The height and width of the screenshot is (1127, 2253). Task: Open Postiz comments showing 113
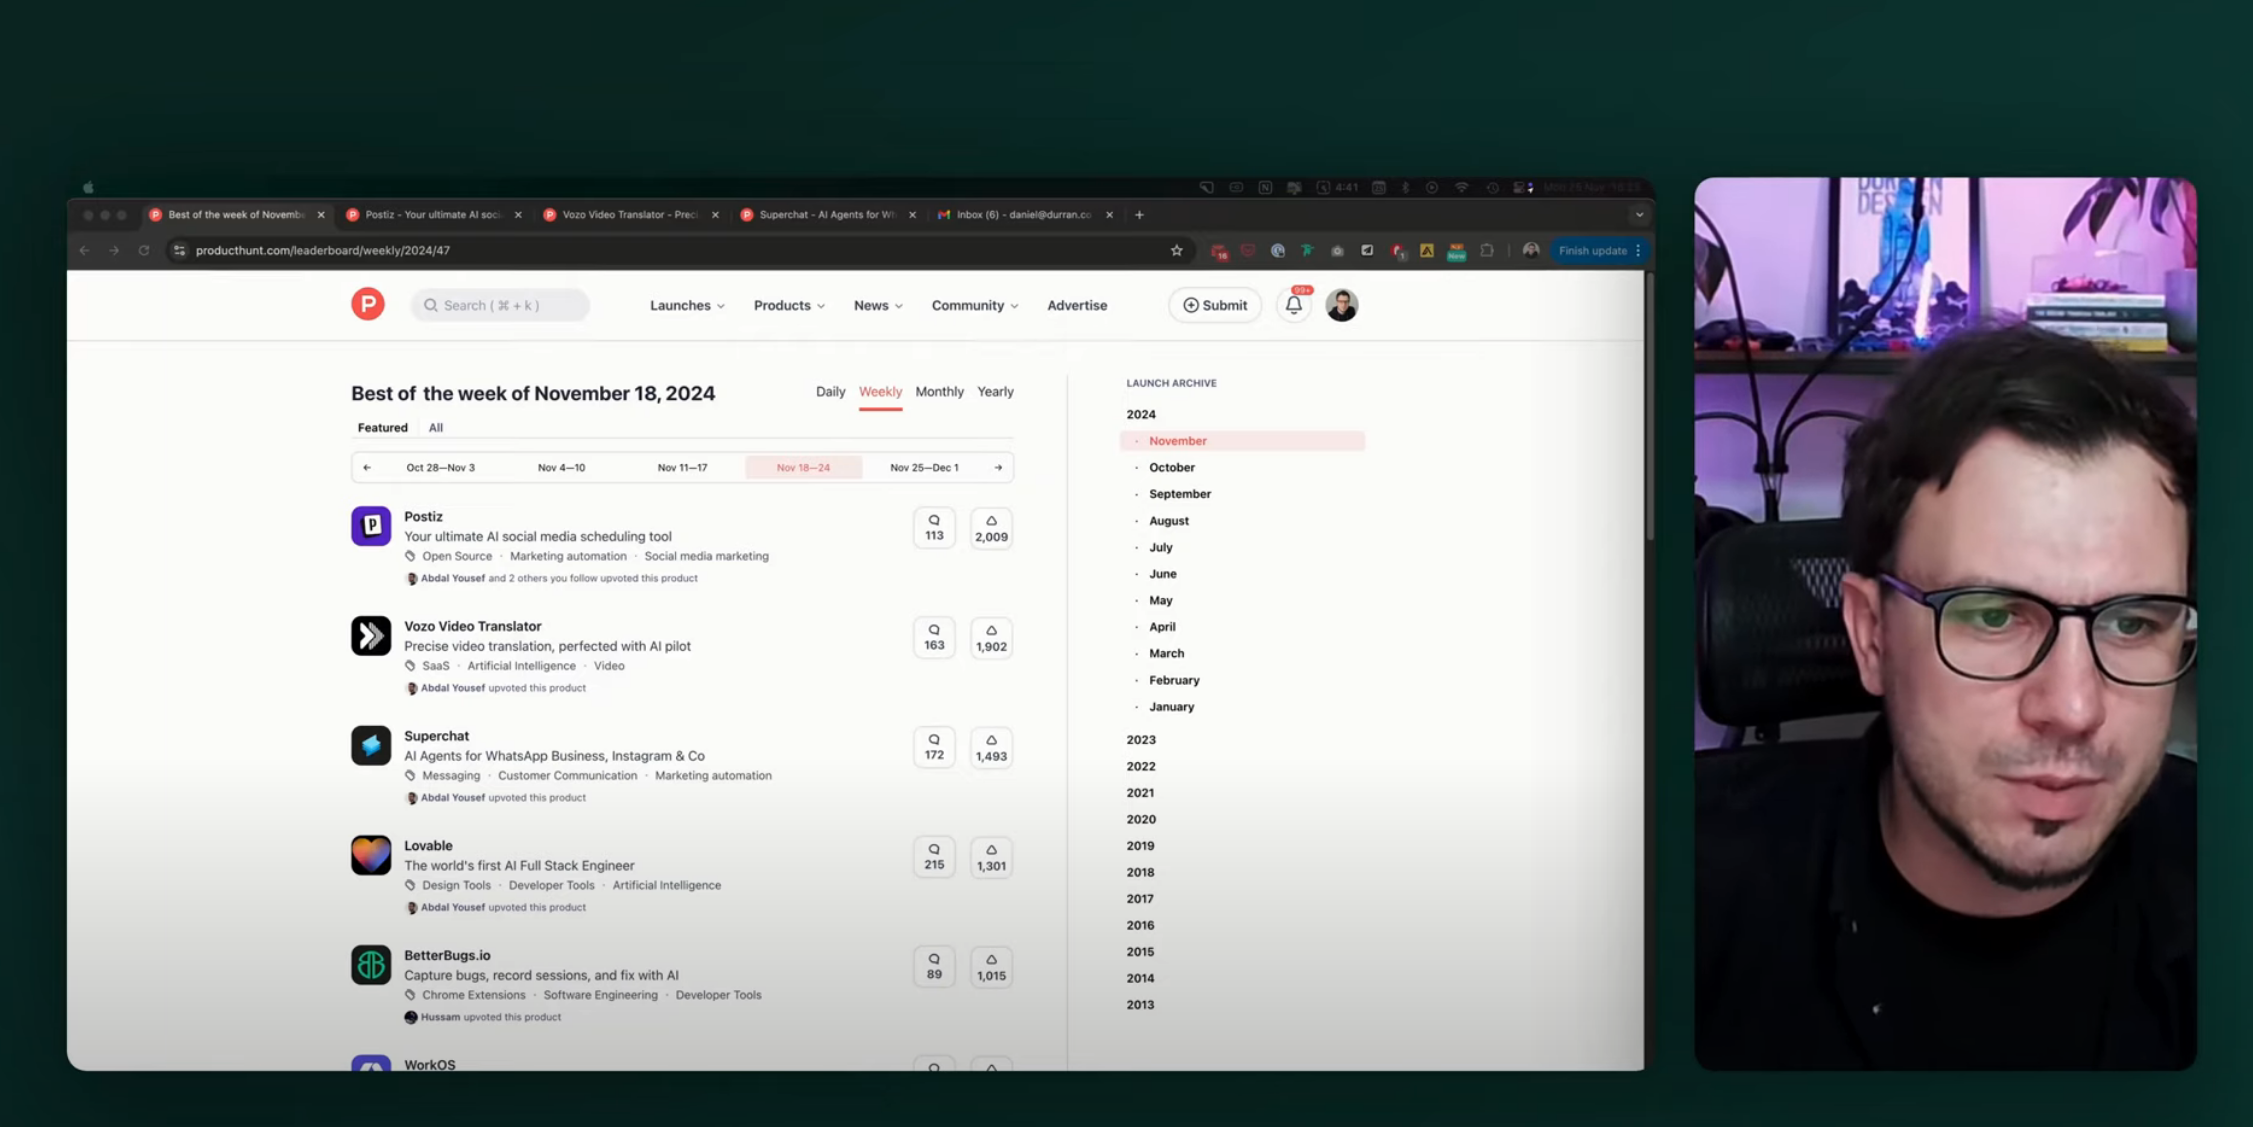(x=934, y=528)
